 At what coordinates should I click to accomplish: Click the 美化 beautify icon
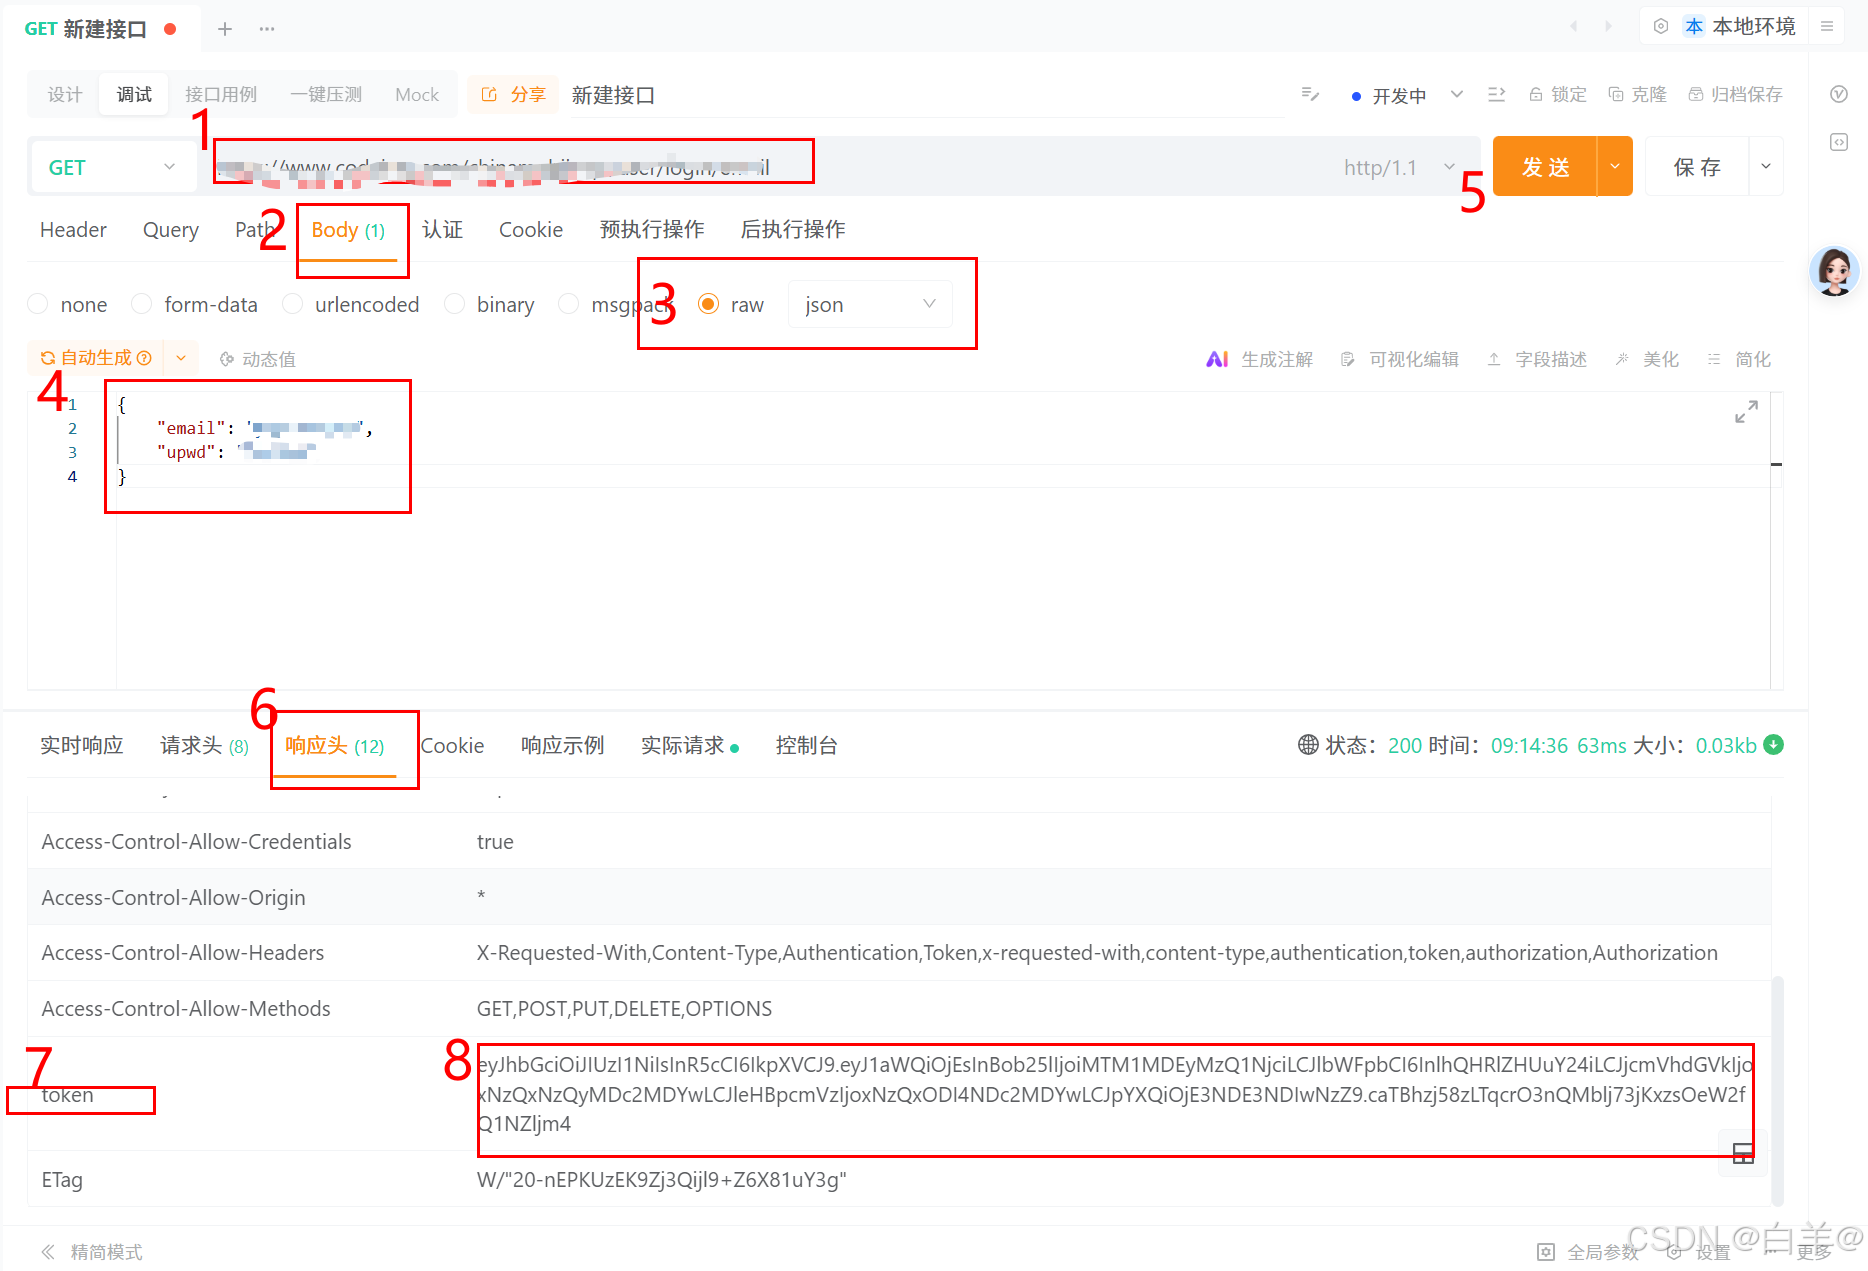[1622, 358]
